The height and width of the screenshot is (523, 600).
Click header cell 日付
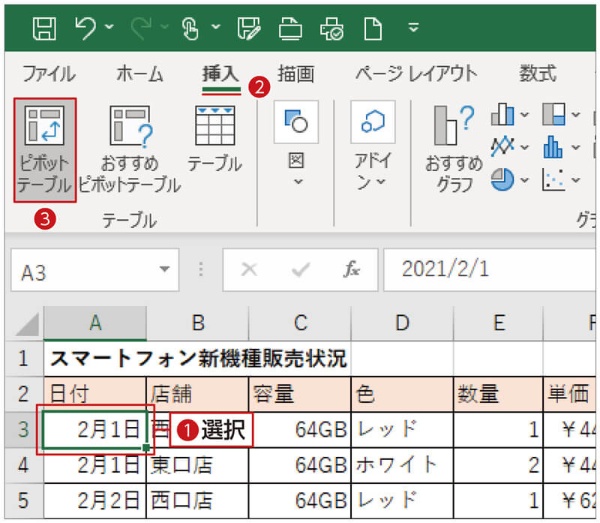tap(95, 394)
